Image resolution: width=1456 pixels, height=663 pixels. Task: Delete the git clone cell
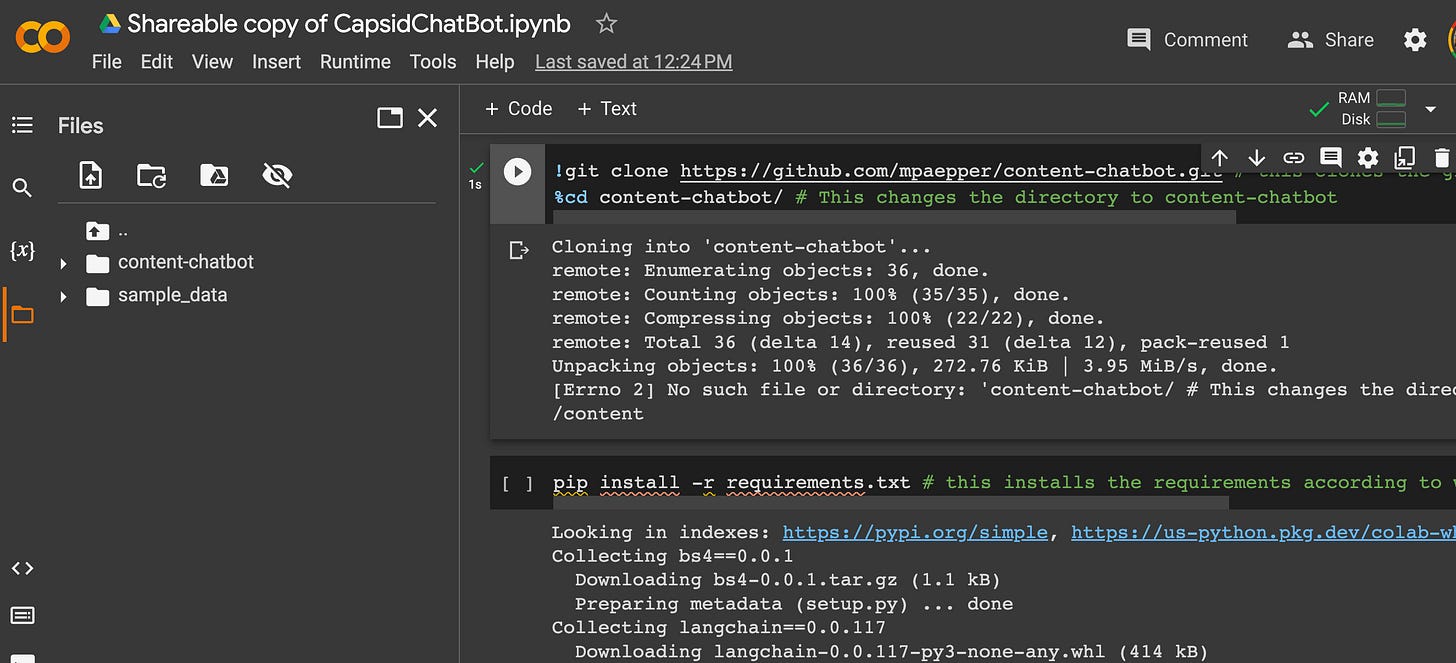[x=1441, y=158]
